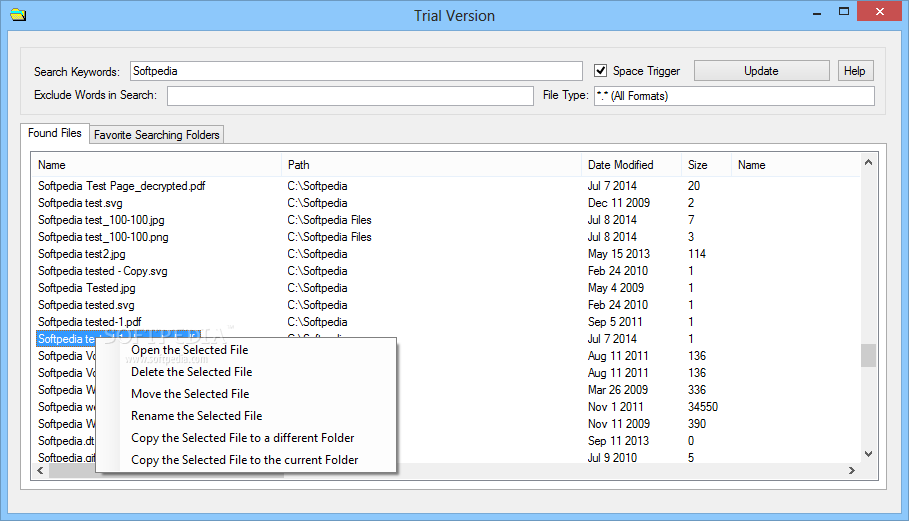Click size value 20
909x521 pixels.
[x=694, y=186]
